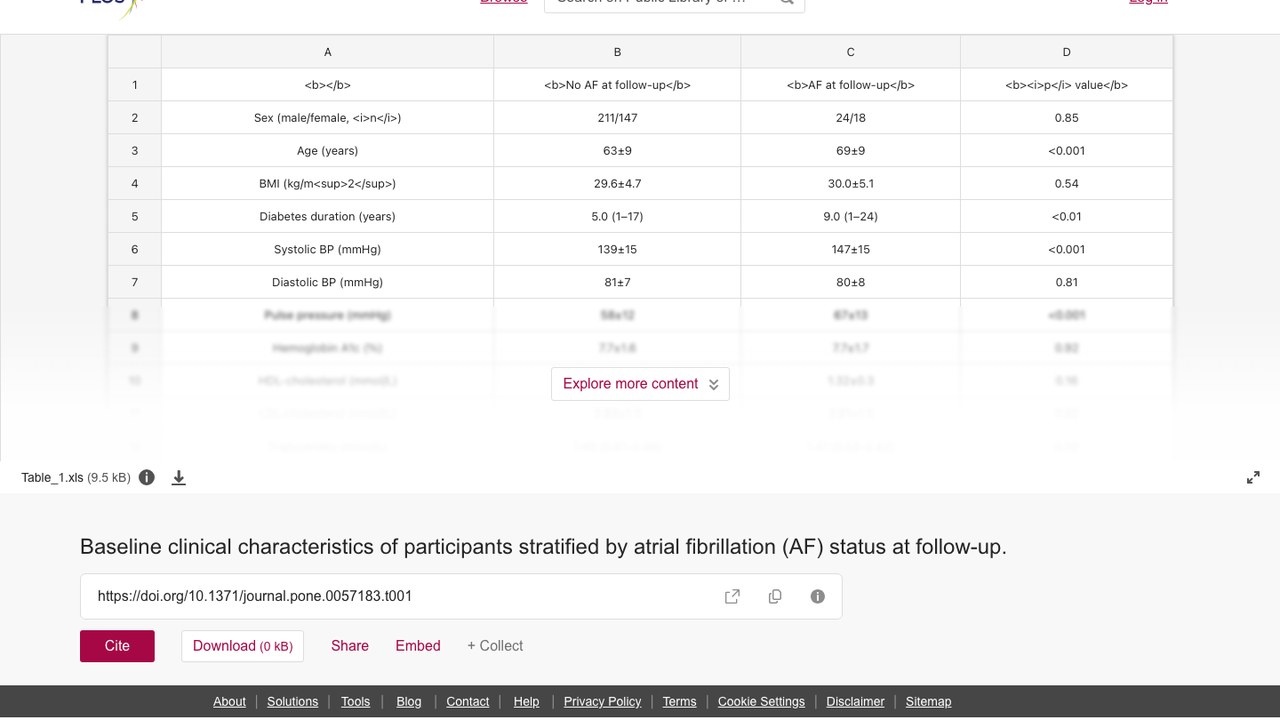The width and height of the screenshot is (1280, 720).
Task: Download Table_1.xls via arrow icon
Action: point(179,477)
